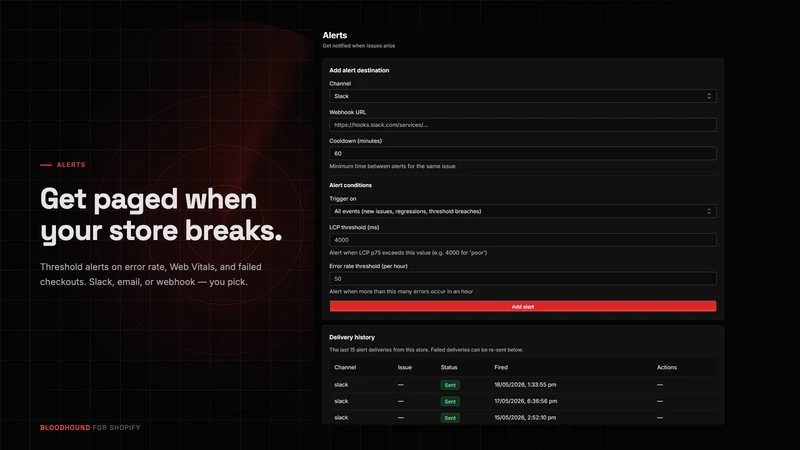Click the Add alert destination heading
The height and width of the screenshot is (450, 800).
coord(359,70)
